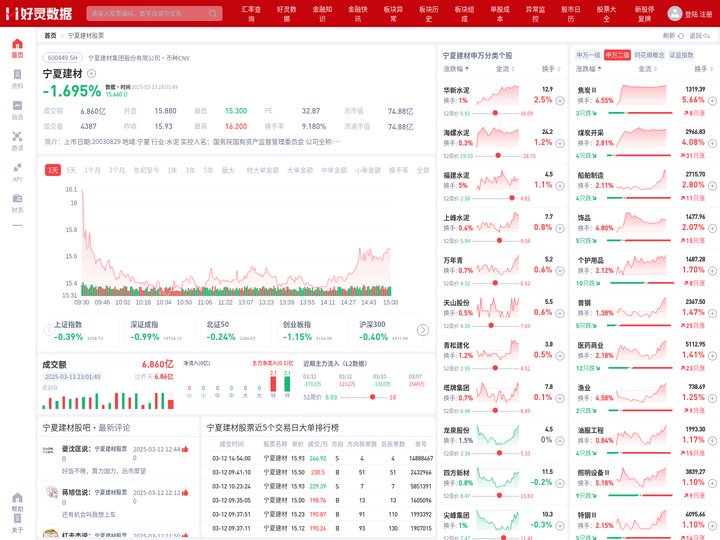The width and height of the screenshot is (720, 540).
Task: Click the 600449.SH stock code badge
Action: pyautogui.click(x=63, y=58)
